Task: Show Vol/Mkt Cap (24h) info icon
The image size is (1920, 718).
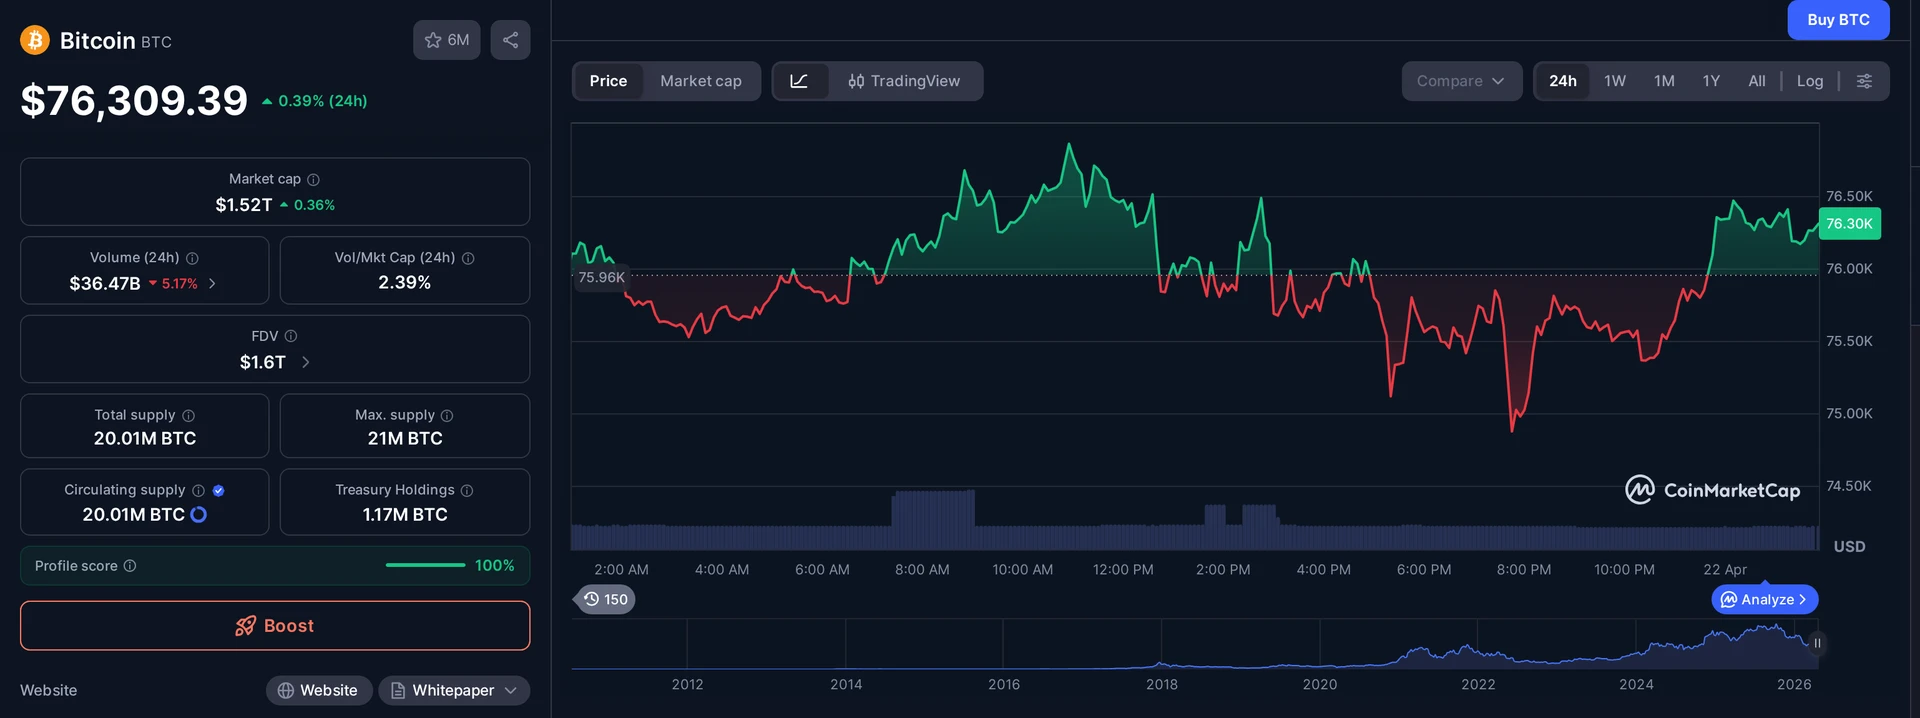Action: click(468, 258)
